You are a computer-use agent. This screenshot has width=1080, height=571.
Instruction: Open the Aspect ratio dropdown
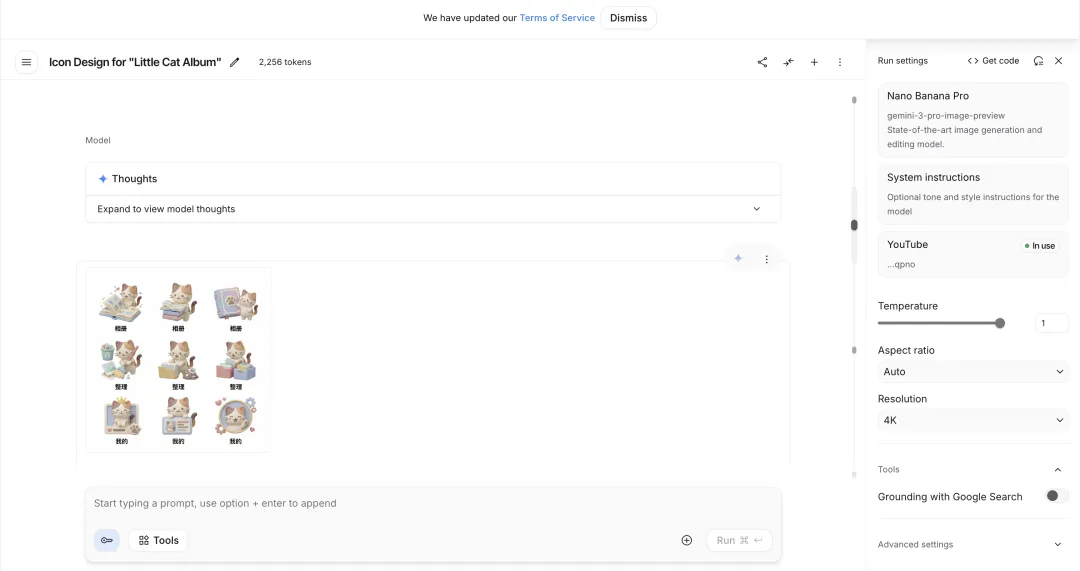point(973,372)
